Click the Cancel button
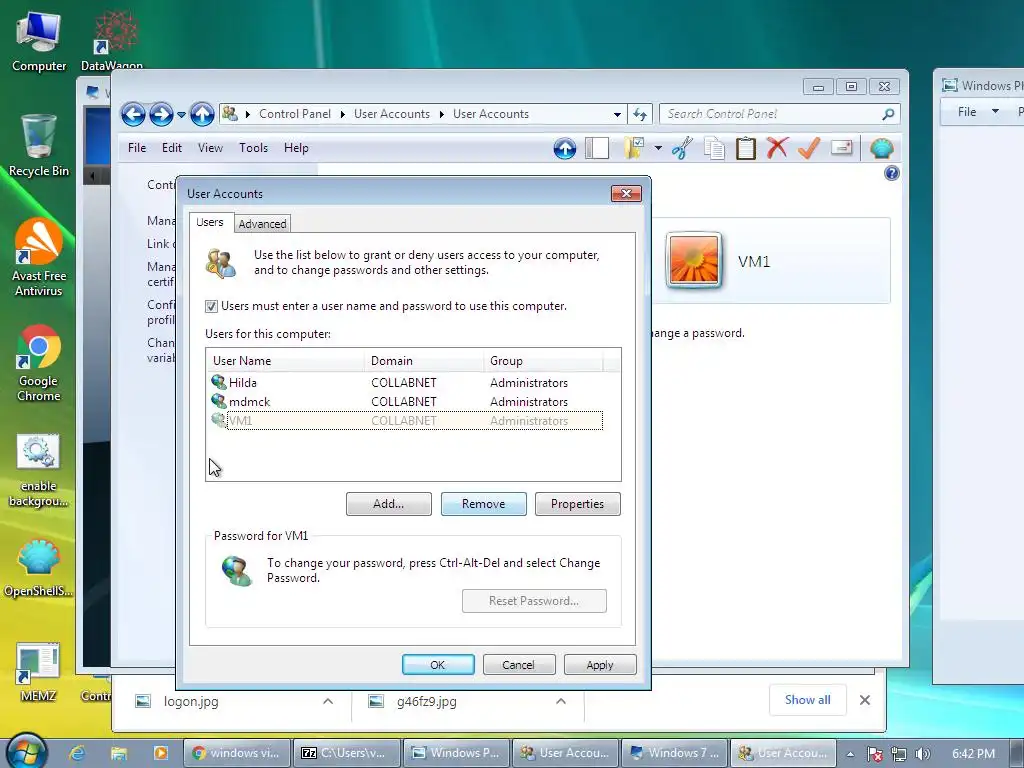This screenshot has width=1024, height=768. pyautogui.click(x=519, y=665)
